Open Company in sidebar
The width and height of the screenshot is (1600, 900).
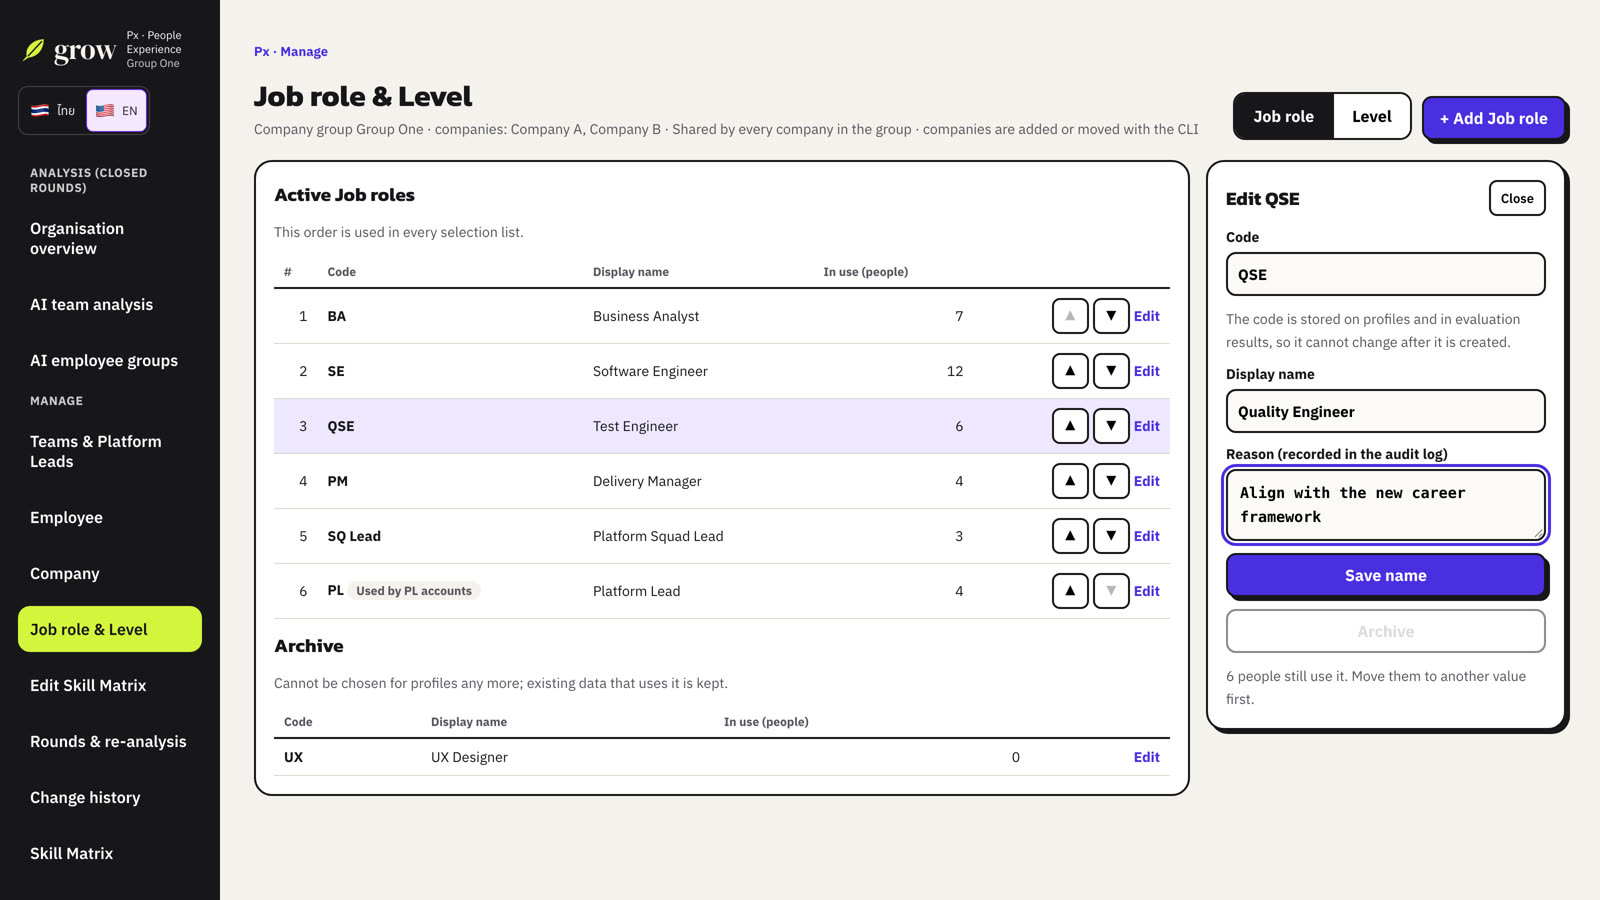(x=110, y=574)
